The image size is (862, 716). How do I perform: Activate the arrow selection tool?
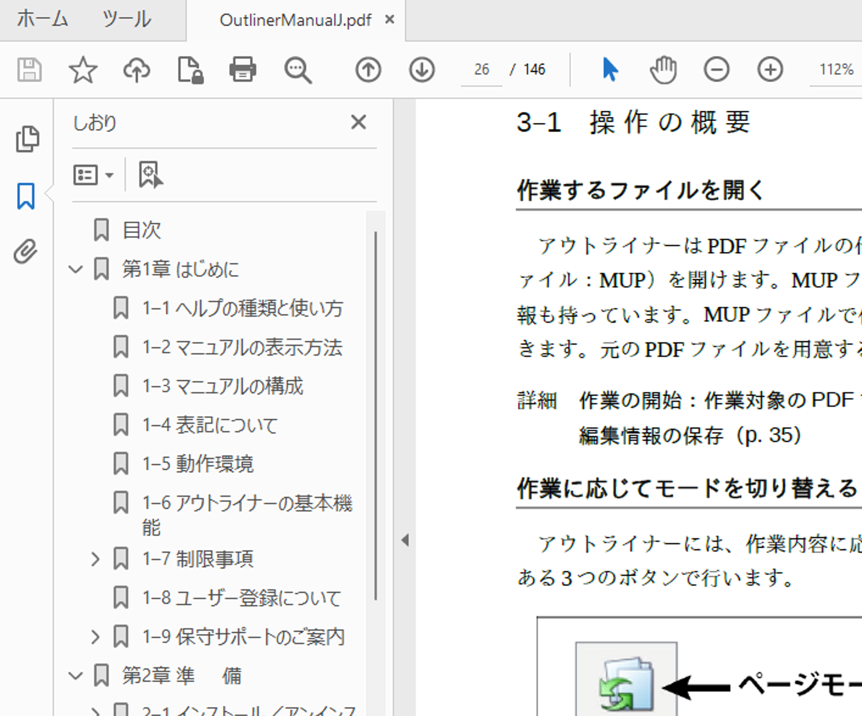tap(610, 69)
